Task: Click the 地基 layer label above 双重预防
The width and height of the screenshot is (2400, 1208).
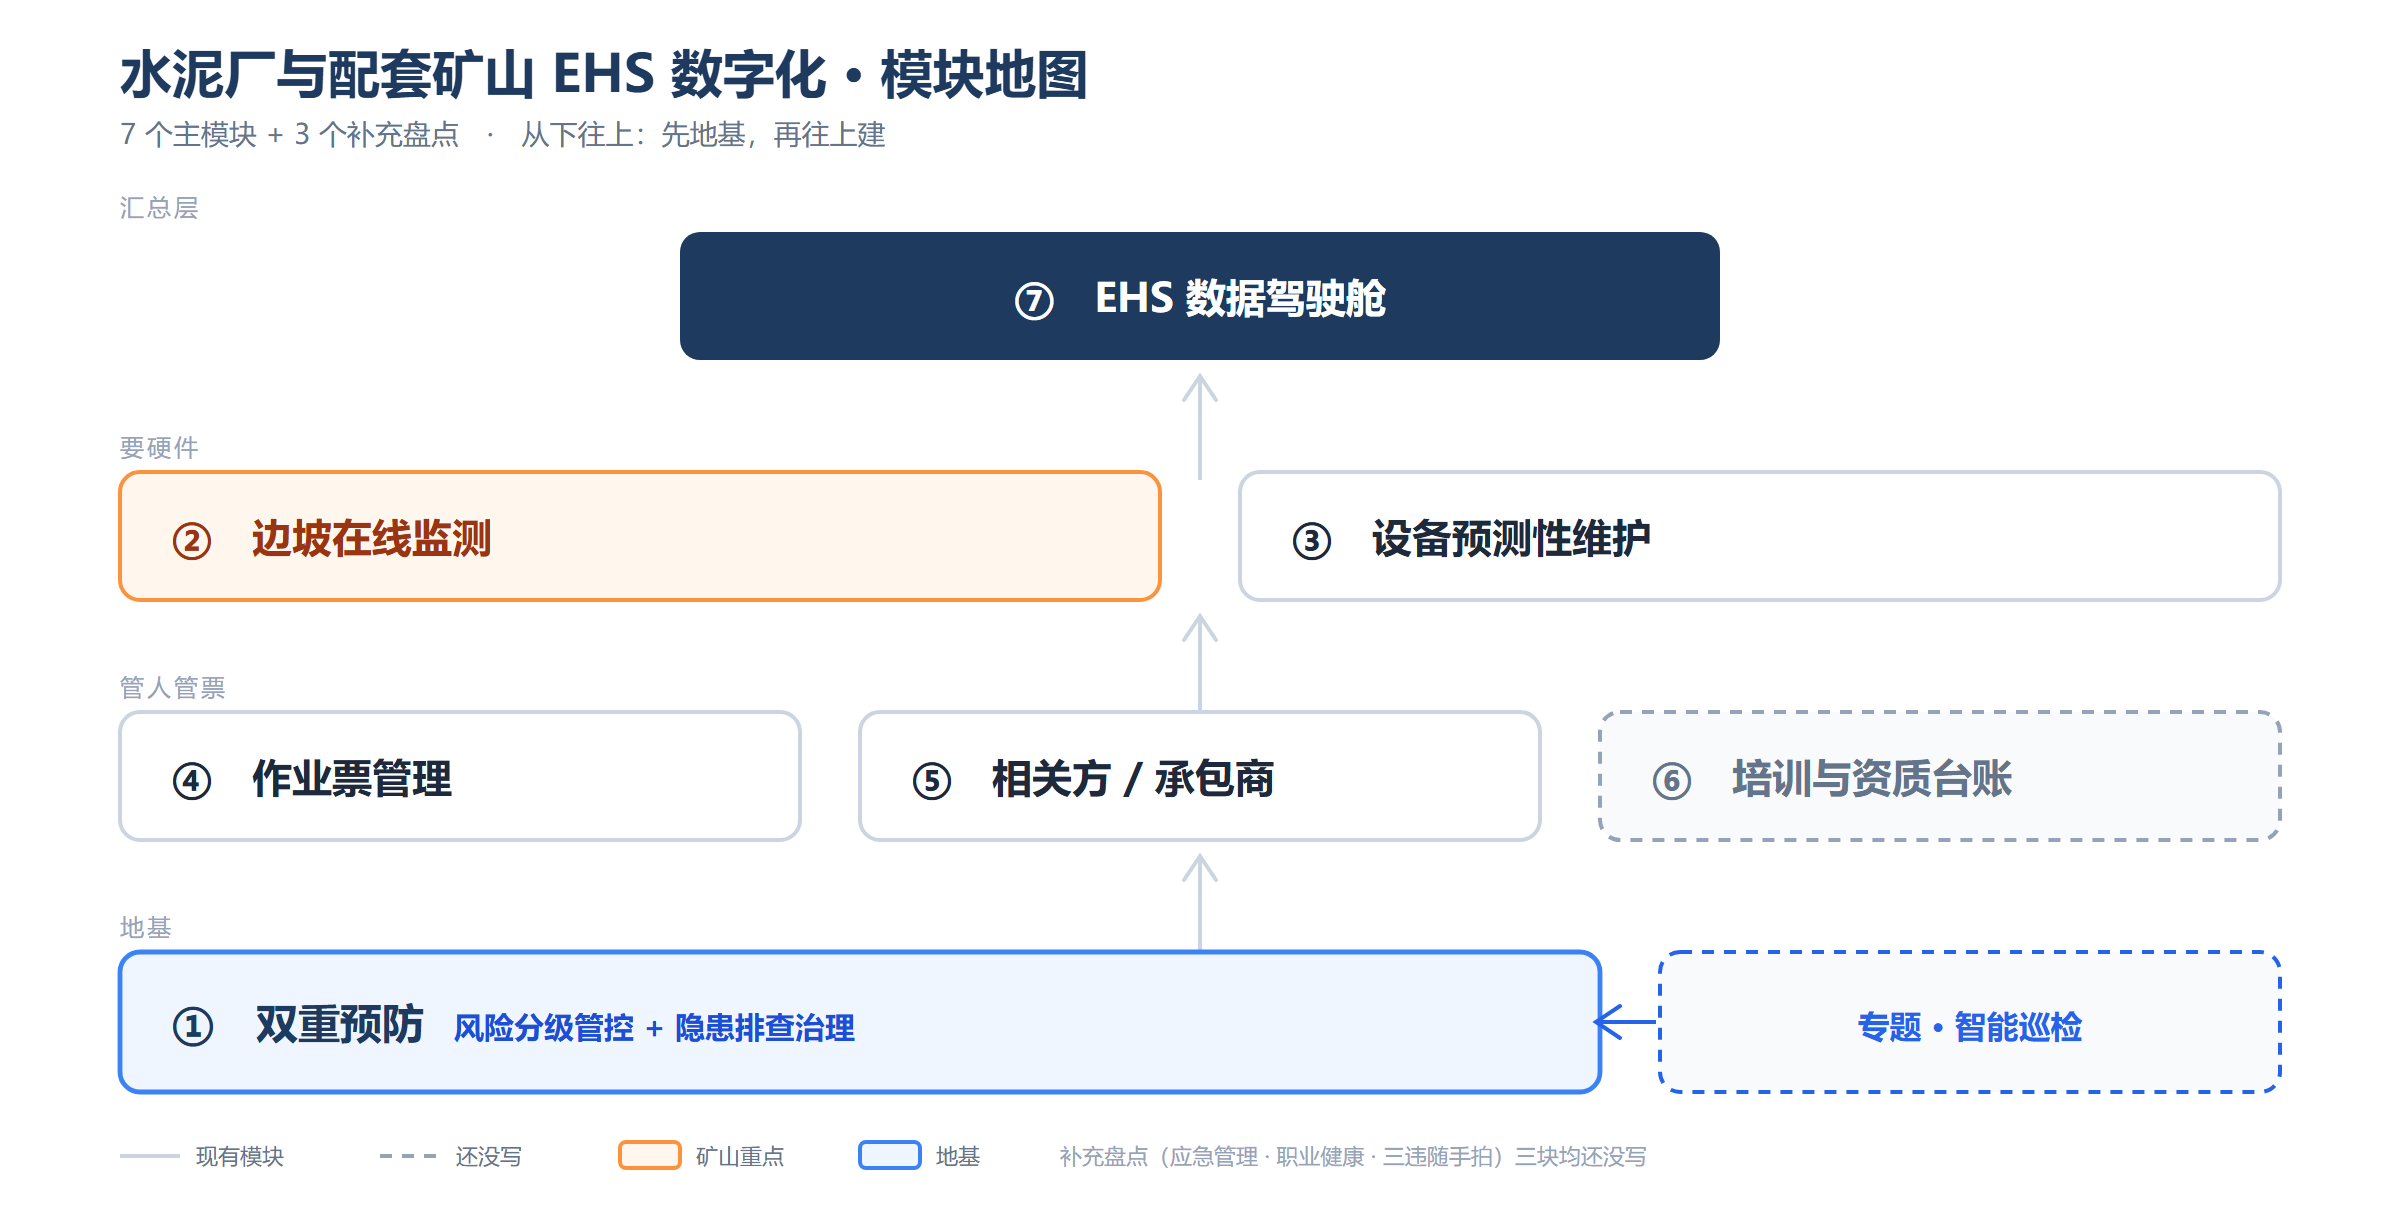Action: coord(146,928)
